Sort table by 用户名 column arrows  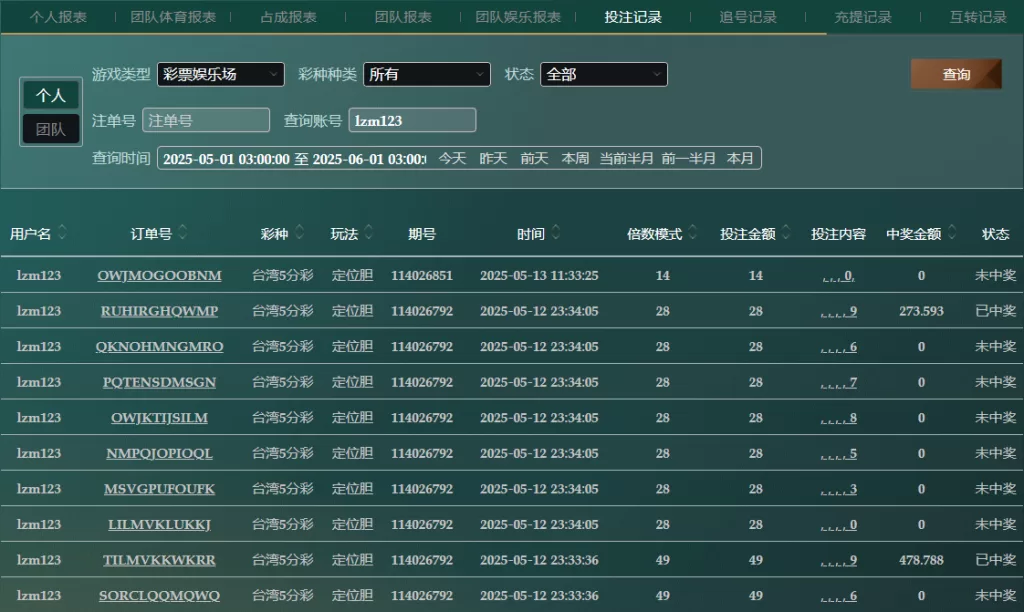(x=63, y=232)
